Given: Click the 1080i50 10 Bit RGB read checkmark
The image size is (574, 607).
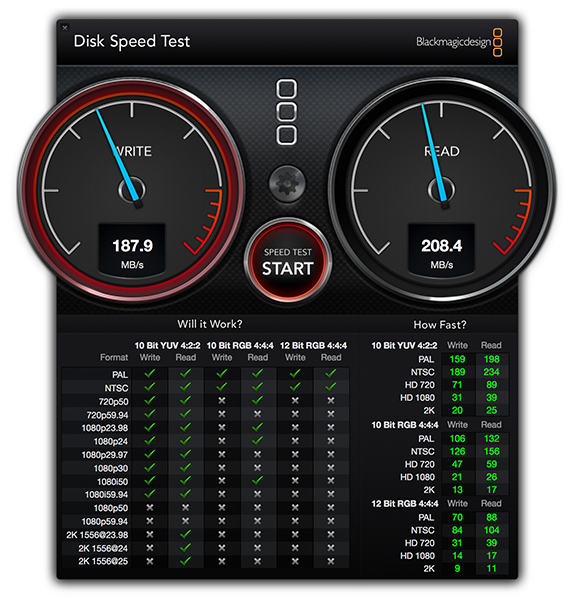Looking at the screenshot, I should coord(257,481).
